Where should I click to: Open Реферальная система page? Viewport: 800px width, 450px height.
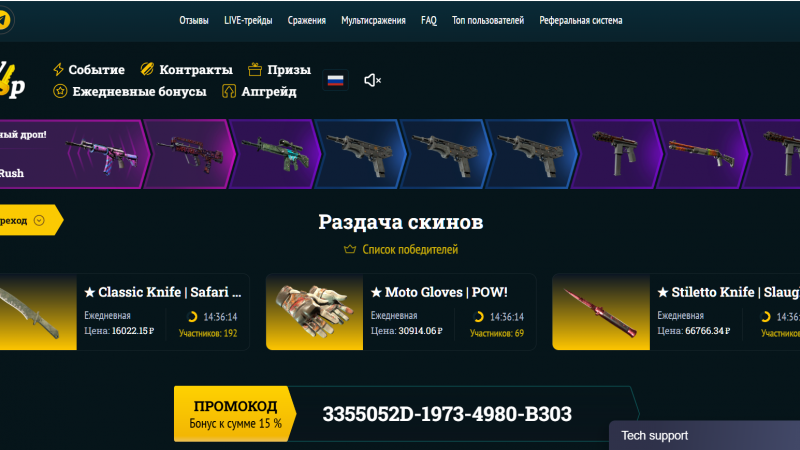581,20
